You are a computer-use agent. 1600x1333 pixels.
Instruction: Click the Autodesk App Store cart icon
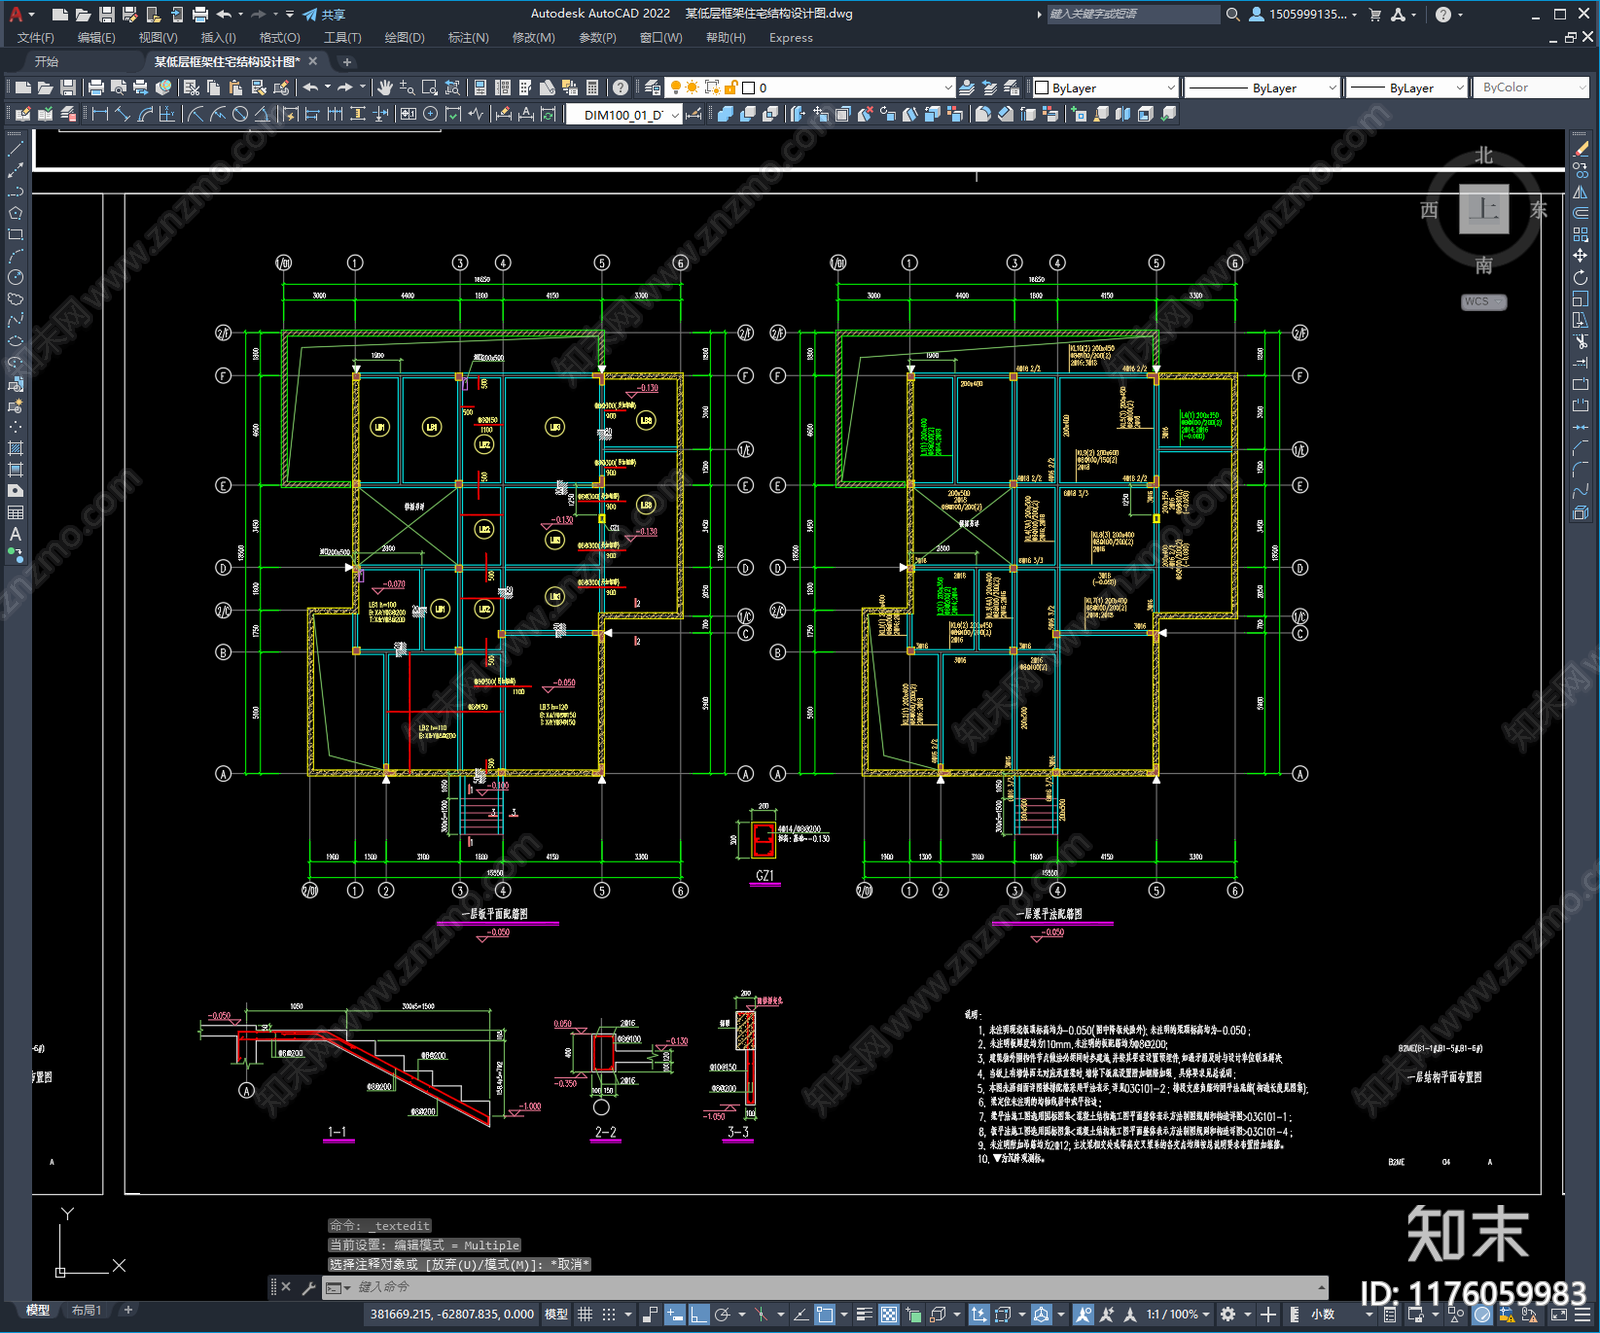1375,14
